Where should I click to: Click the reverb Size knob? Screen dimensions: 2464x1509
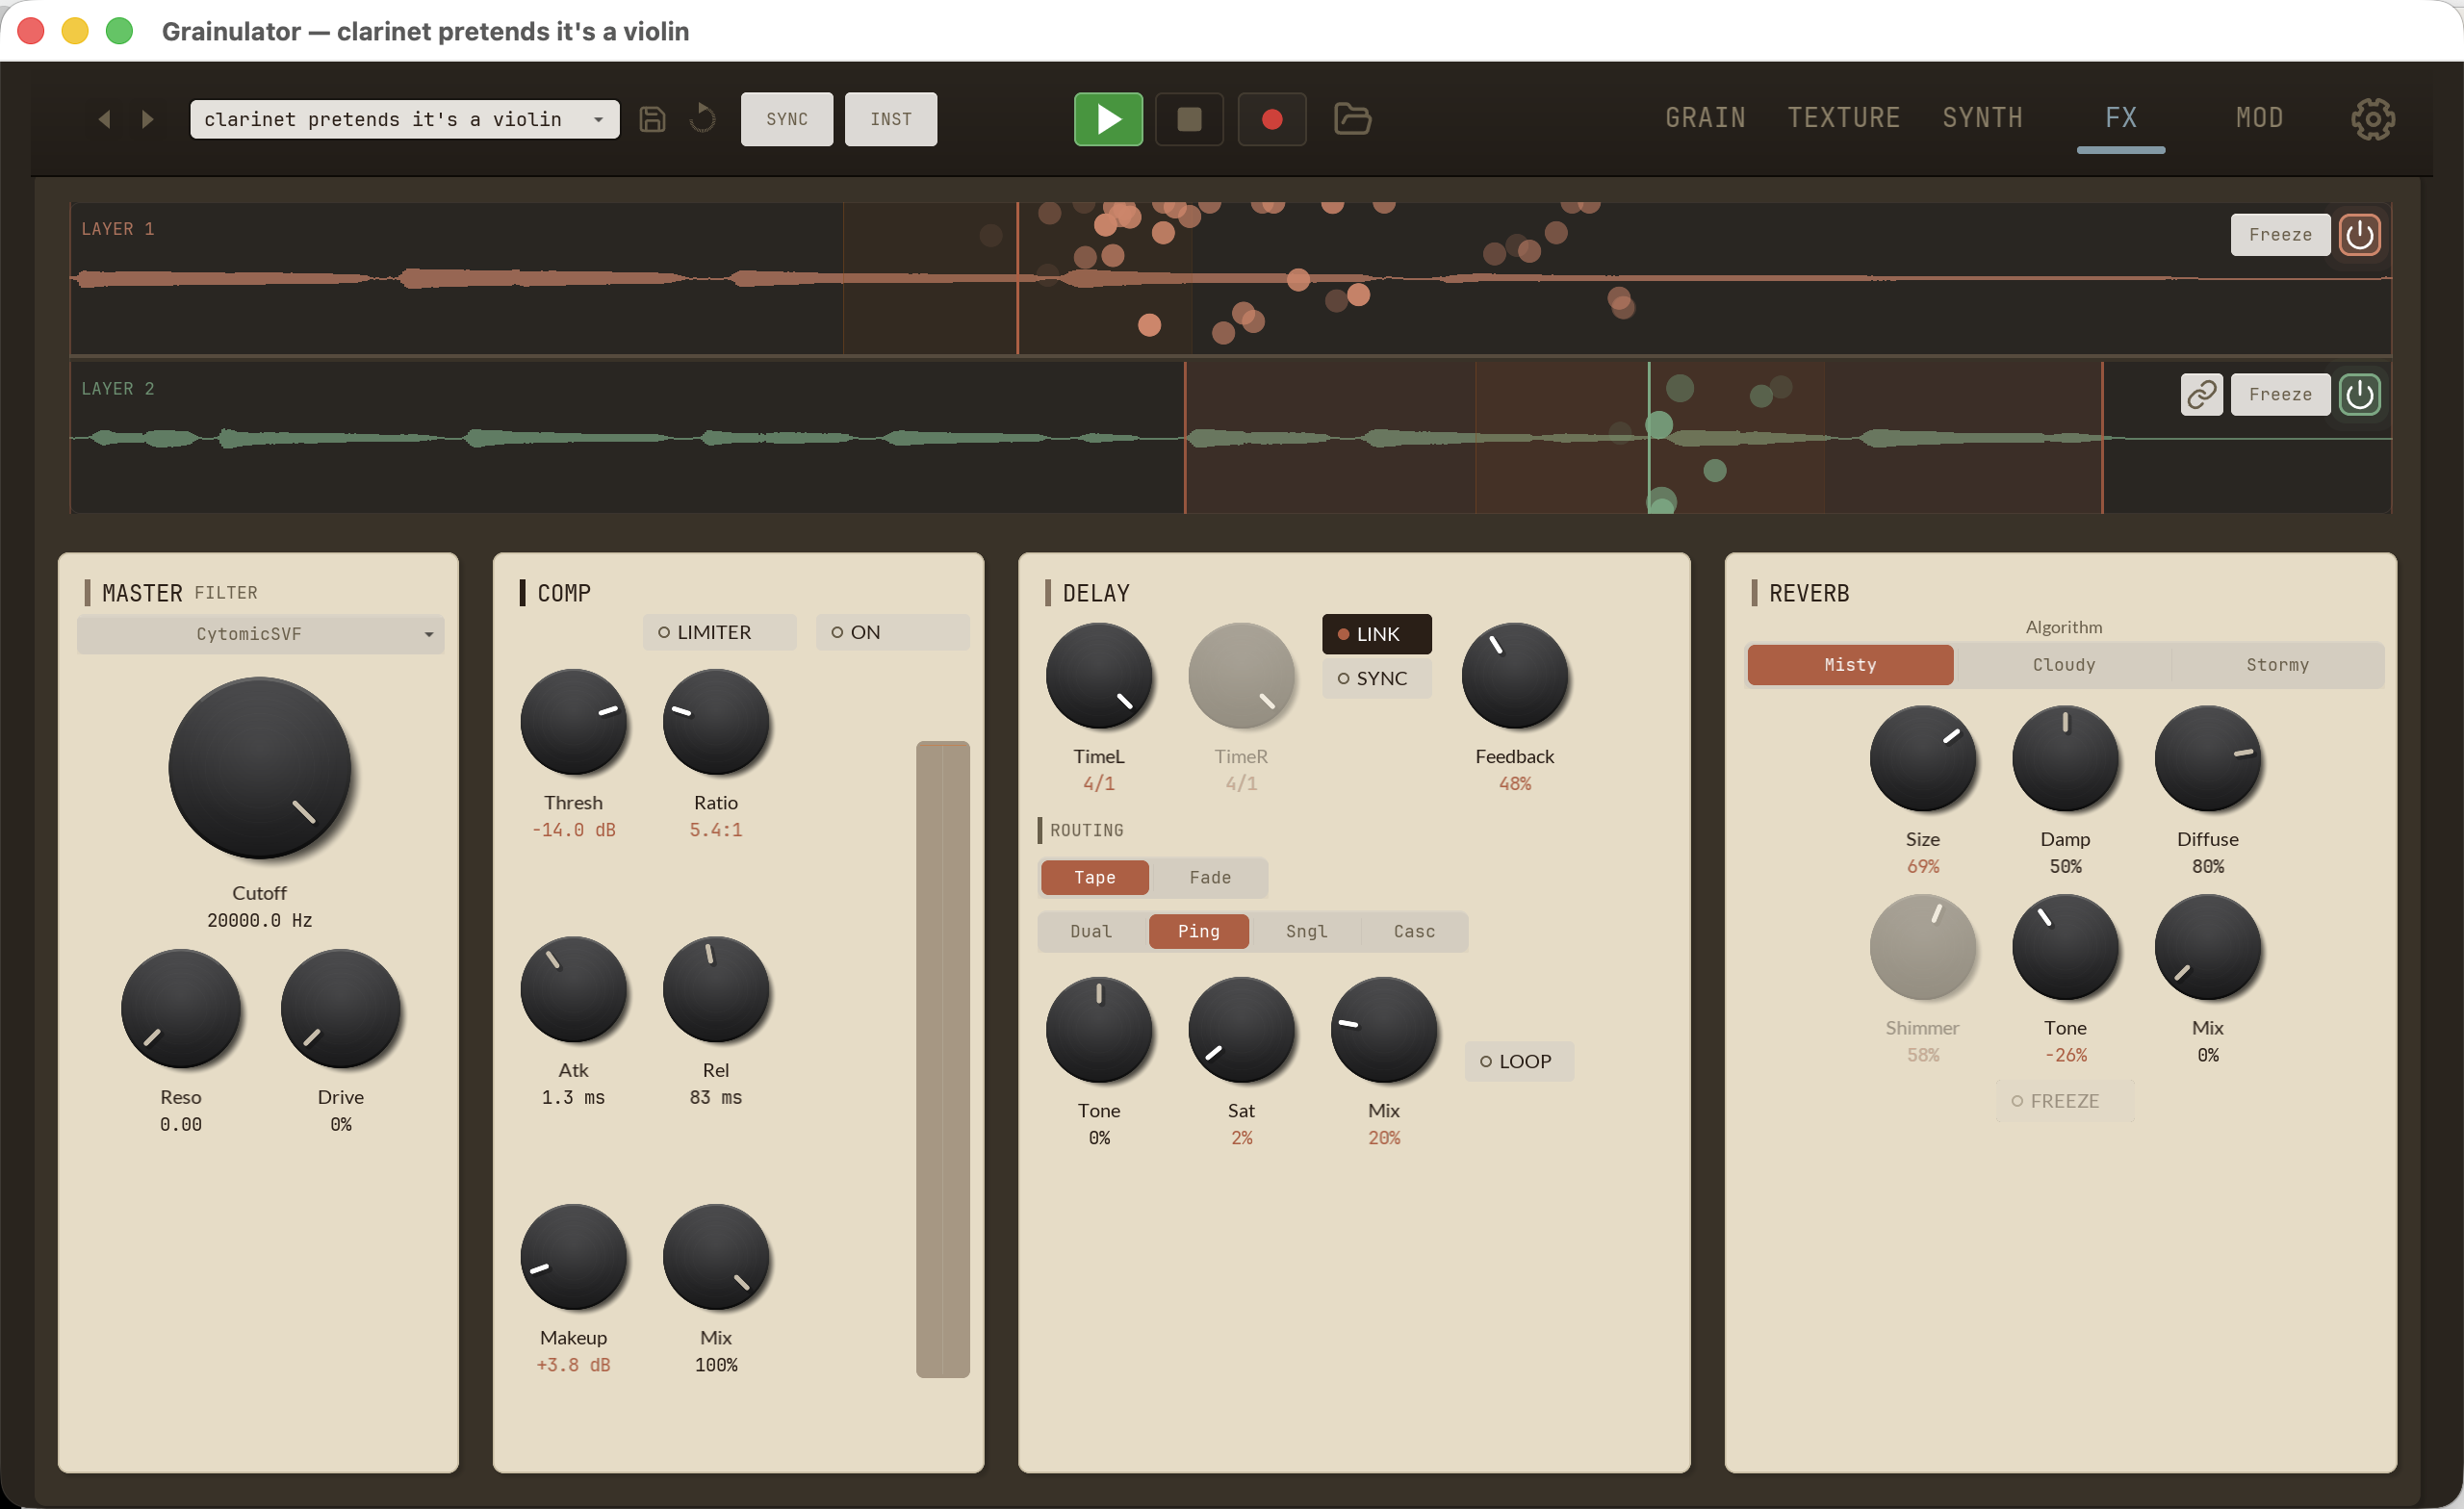[1922, 758]
